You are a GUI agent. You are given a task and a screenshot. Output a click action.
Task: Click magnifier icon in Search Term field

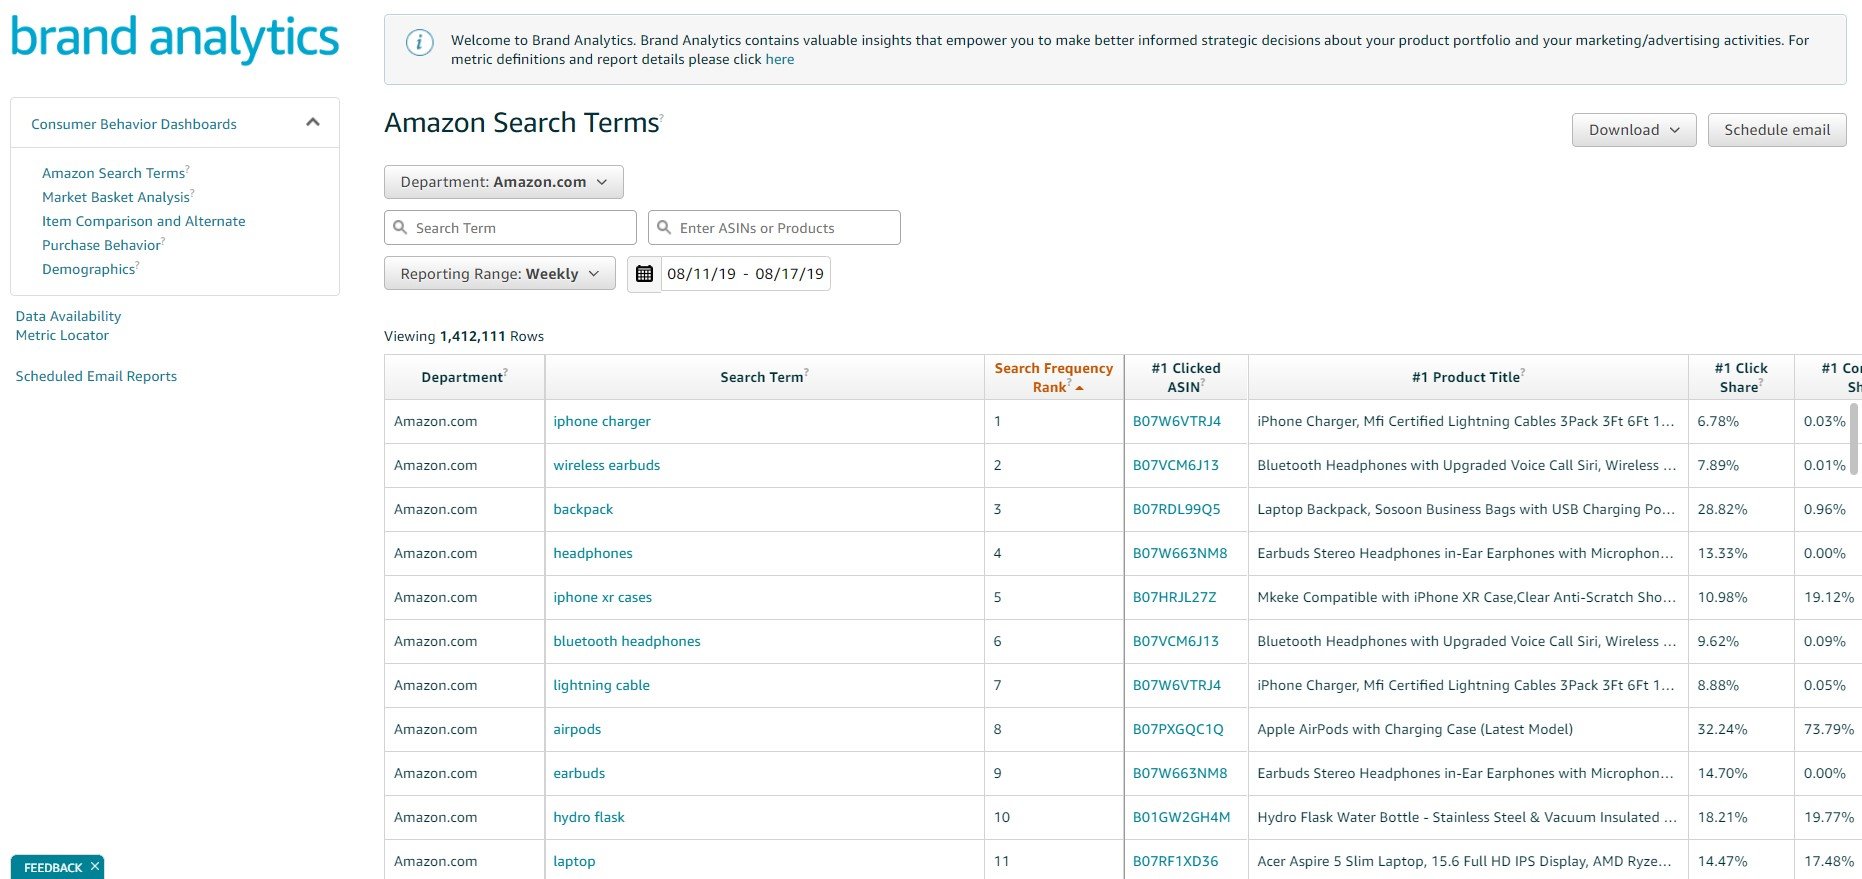(x=400, y=228)
